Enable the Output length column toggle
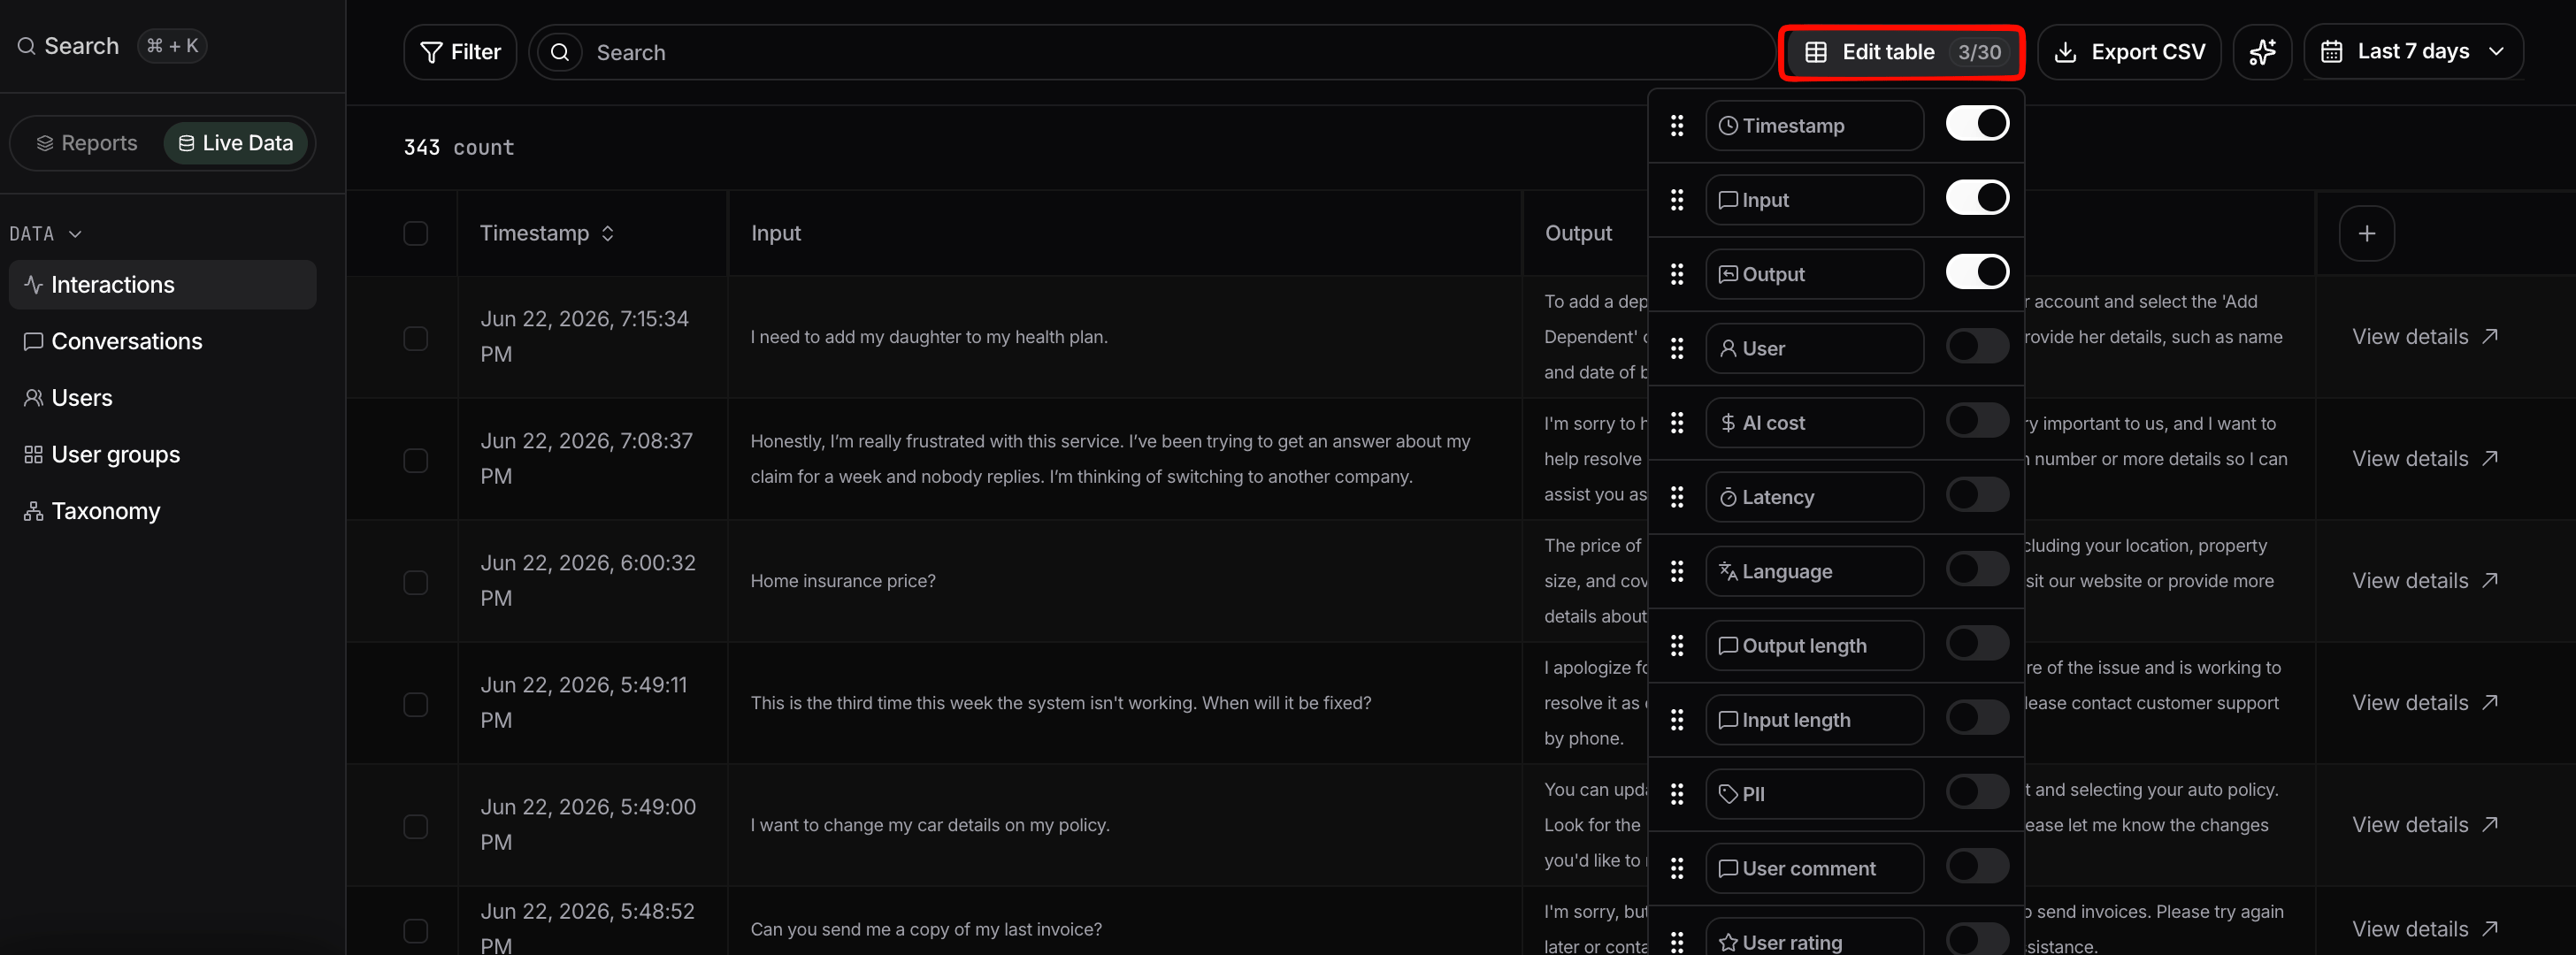The width and height of the screenshot is (2576, 955). 1977,644
